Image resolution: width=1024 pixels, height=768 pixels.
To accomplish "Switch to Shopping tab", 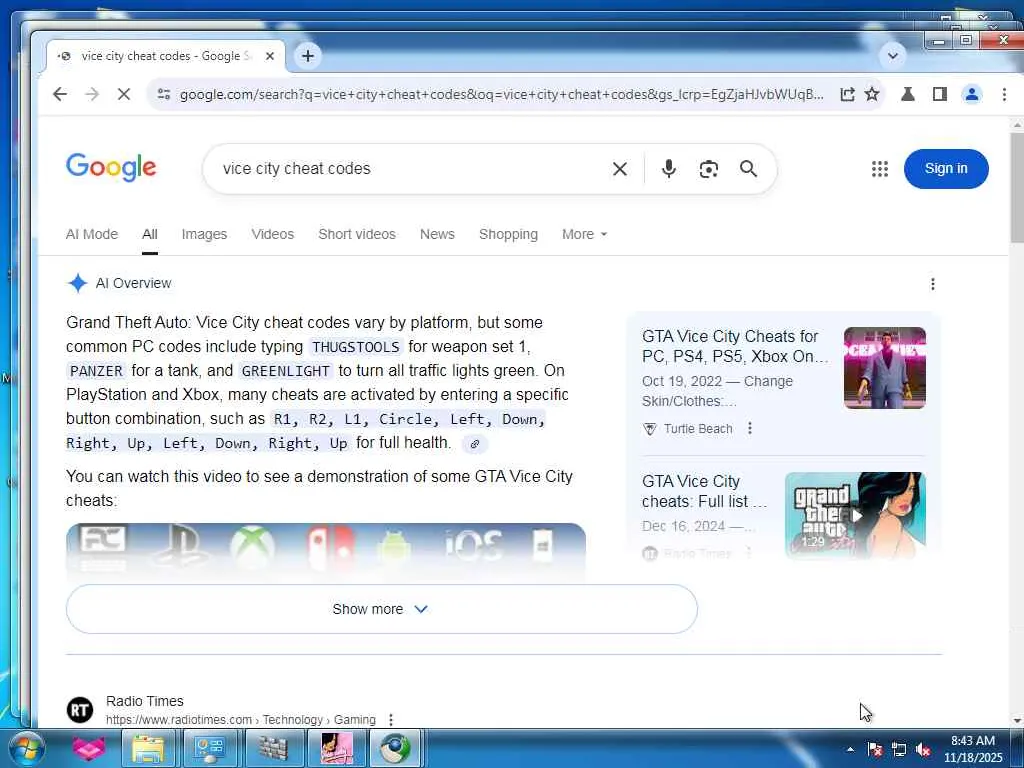I will tap(508, 234).
